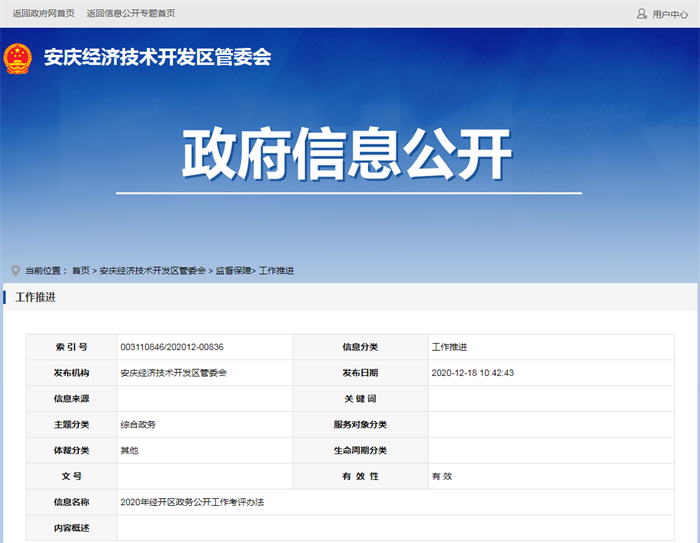Click 发布机构 value 安庆经济技术开发区管委会 in table

pyautogui.click(x=173, y=373)
